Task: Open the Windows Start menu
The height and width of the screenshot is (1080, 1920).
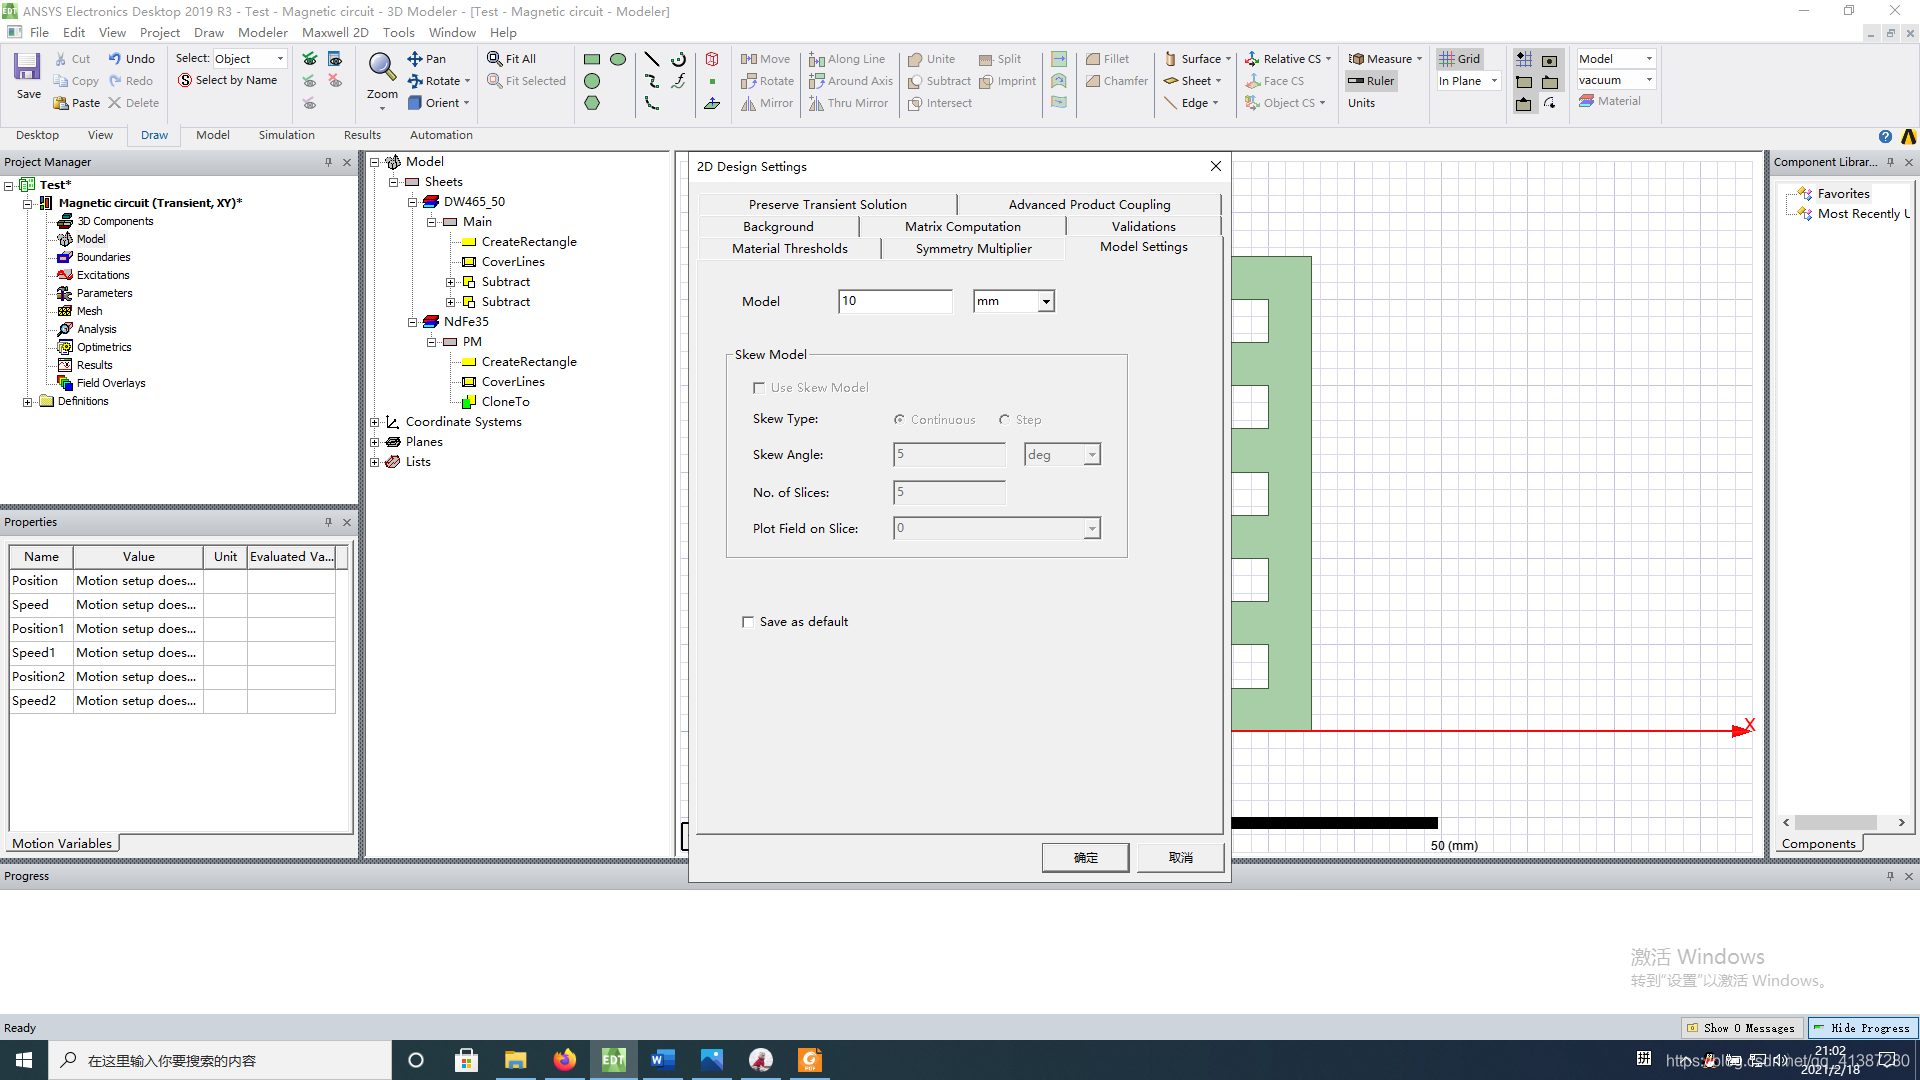Action: coord(24,1060)
